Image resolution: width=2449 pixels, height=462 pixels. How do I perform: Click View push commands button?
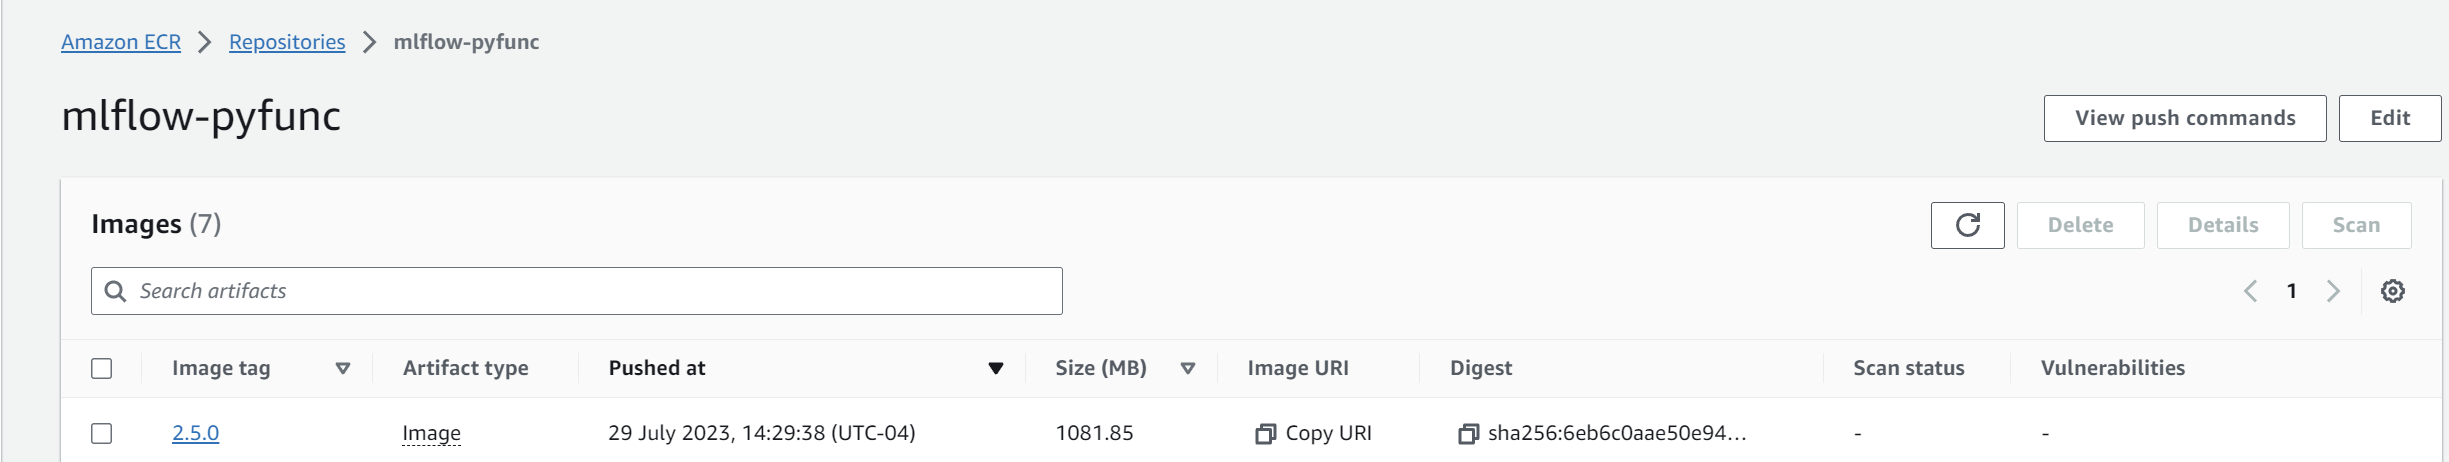click(x=2185, y=118)
